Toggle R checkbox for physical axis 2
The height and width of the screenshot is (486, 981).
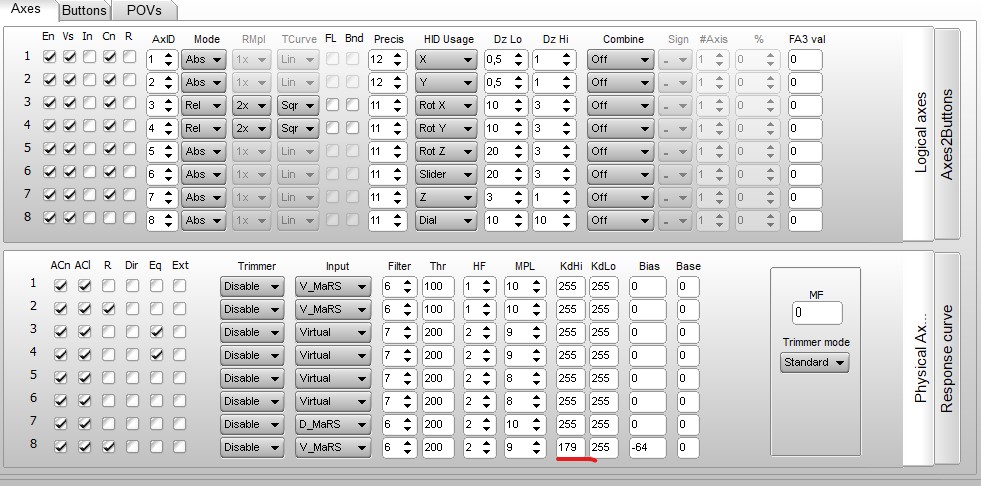(x=108, y=308)
